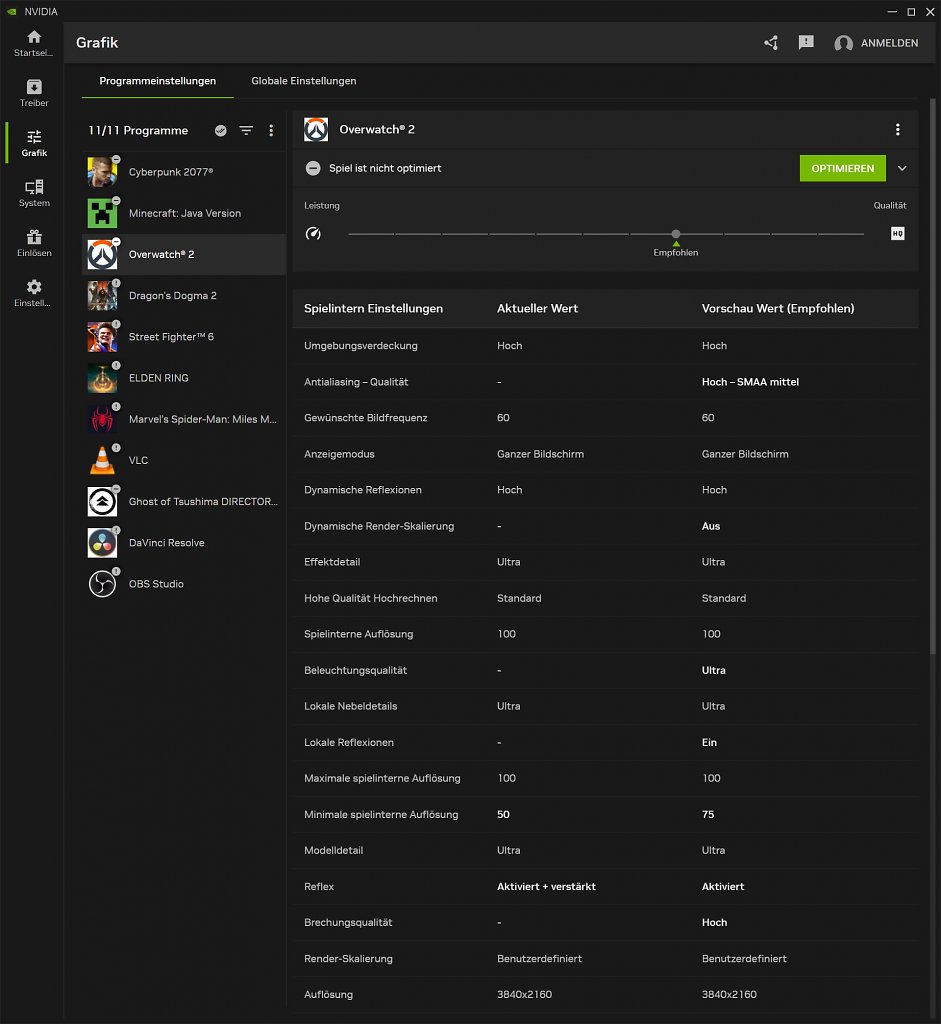Viewport: 941px width, 1024px height.
Task: Click the Cyberpunk 2077 game icon
Action: click(x=103, y=172)
